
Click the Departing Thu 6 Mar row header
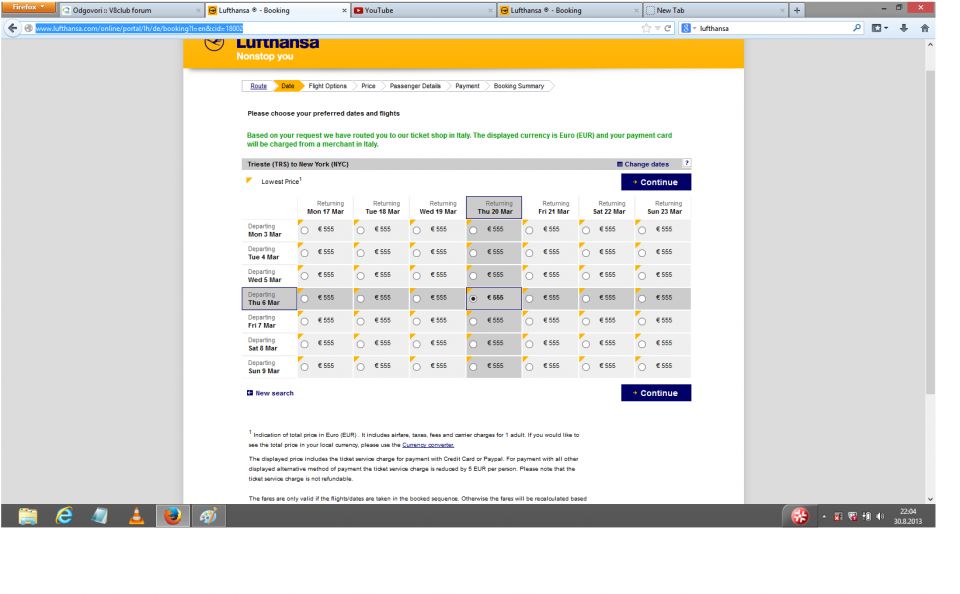click(x=269, y=298)
